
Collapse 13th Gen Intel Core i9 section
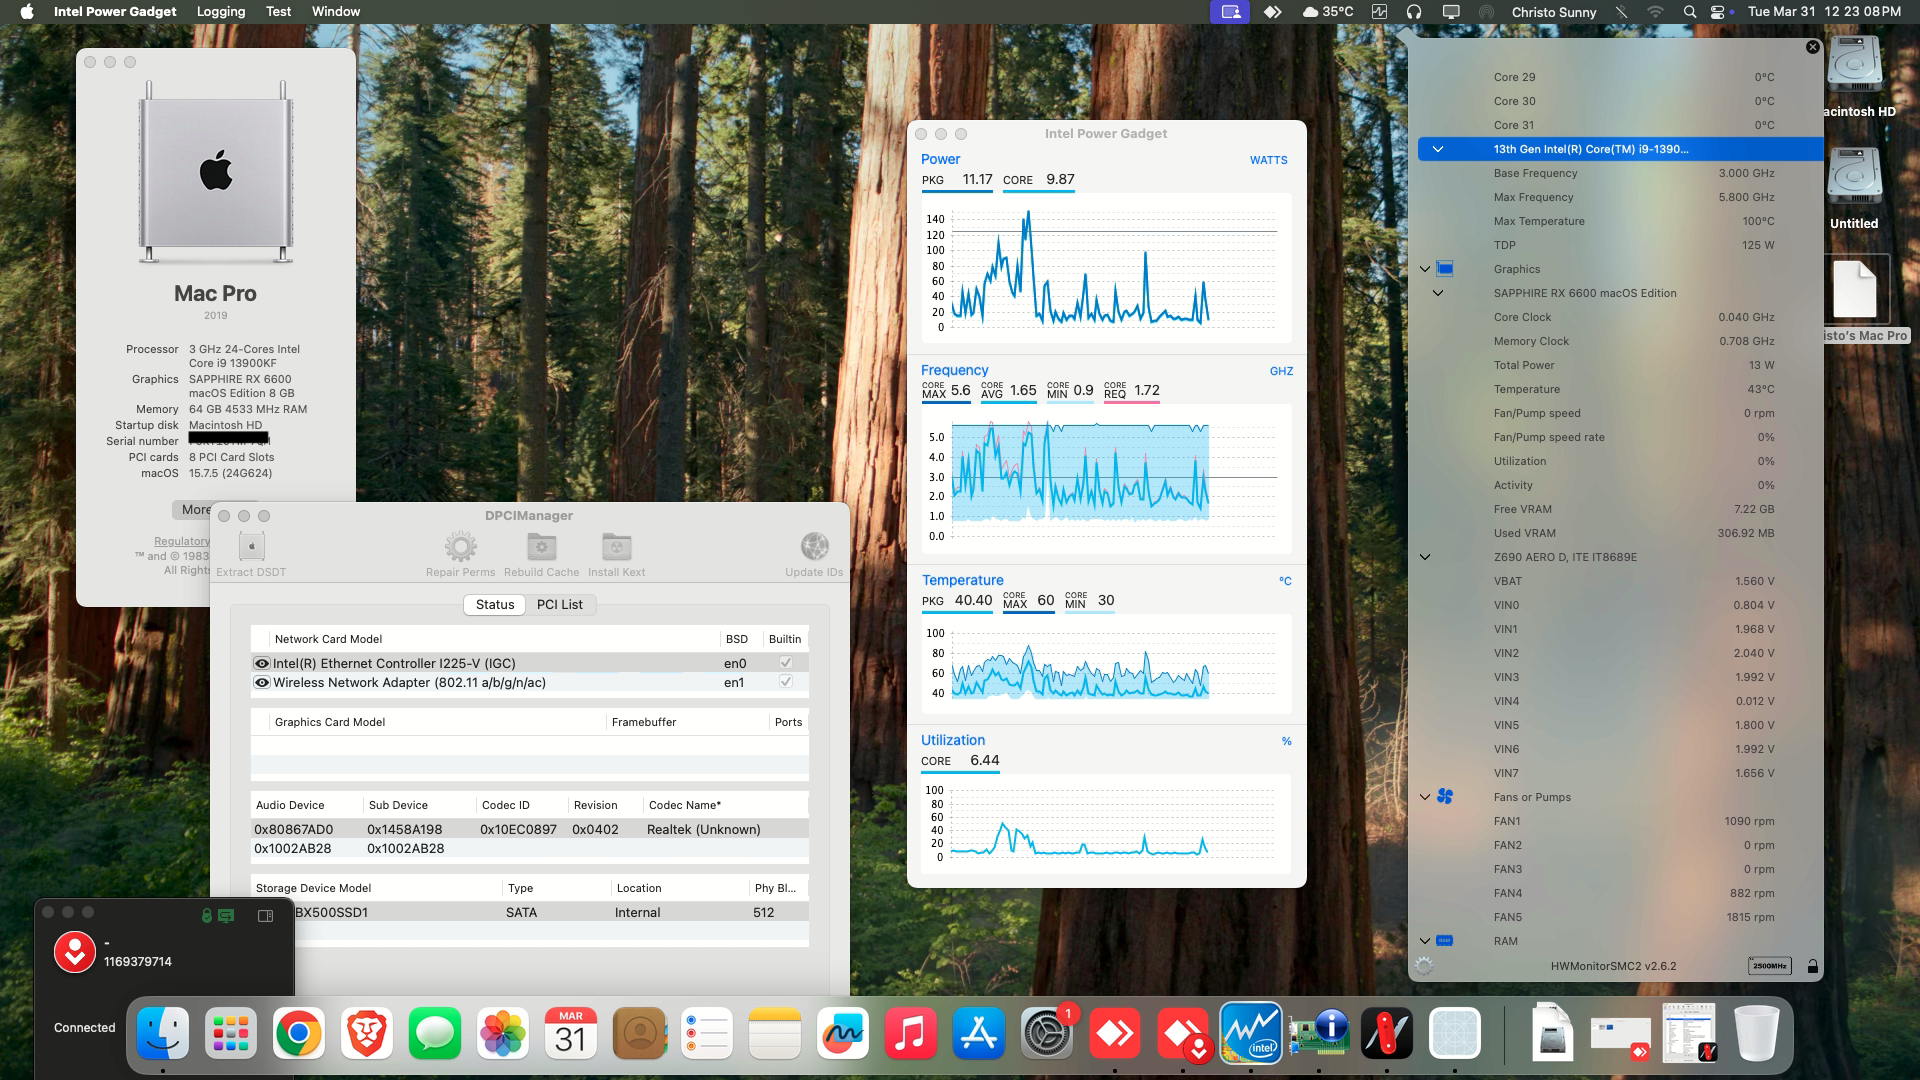point(1438,149)
